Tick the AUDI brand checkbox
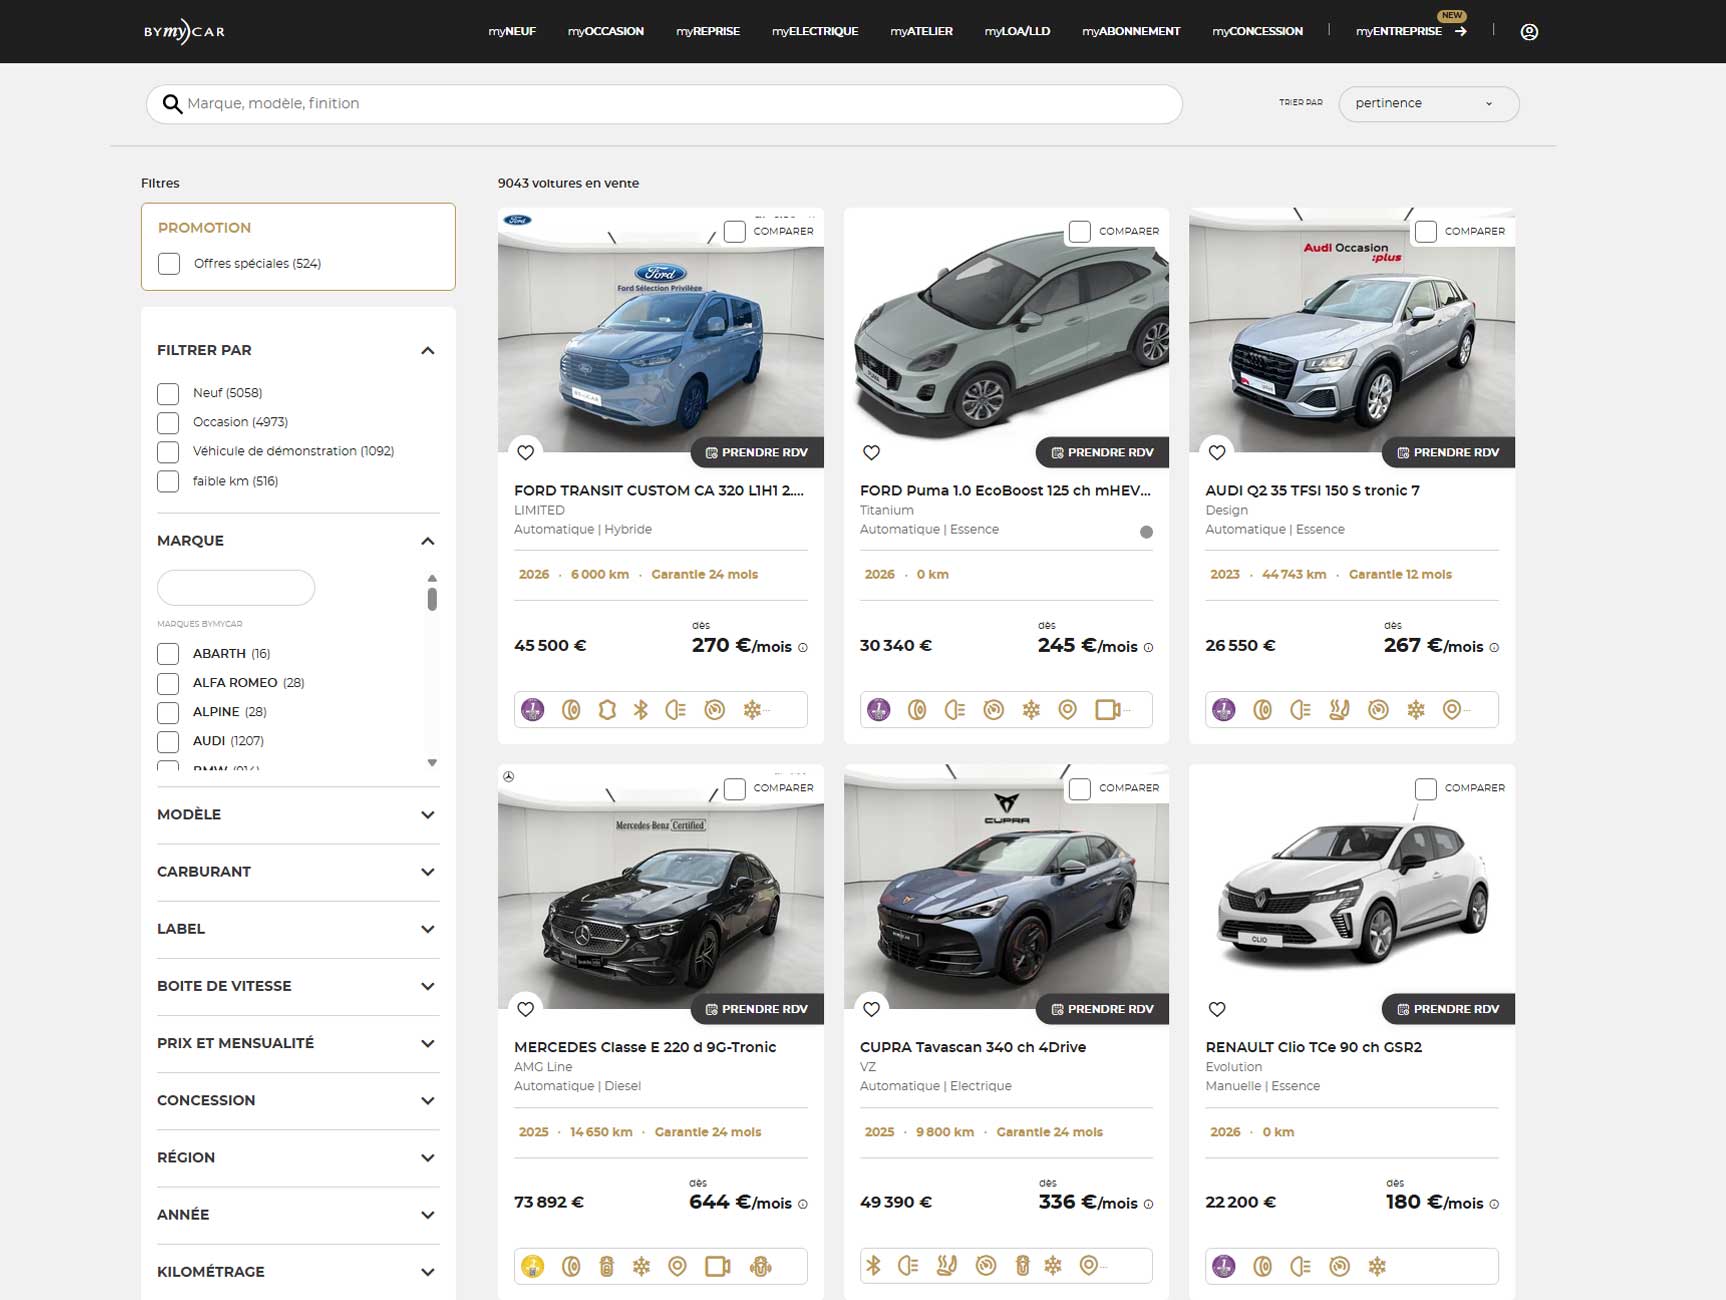The image size is (1726, 1300). pos(168,742)
